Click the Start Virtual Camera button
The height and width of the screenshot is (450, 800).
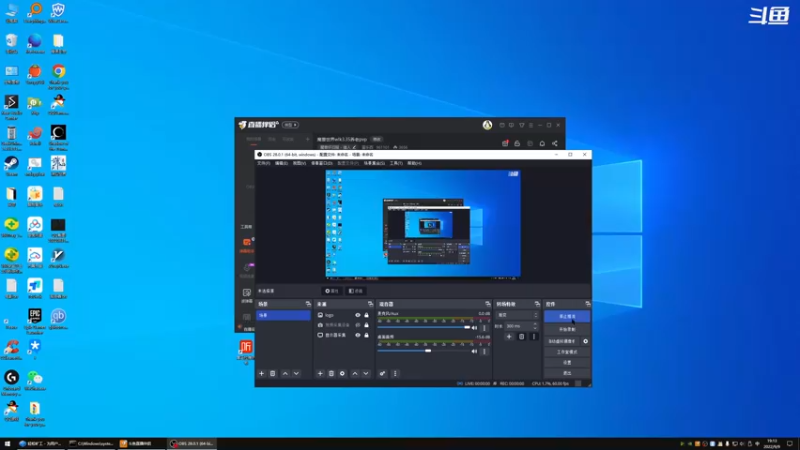(x=562, y=341)
